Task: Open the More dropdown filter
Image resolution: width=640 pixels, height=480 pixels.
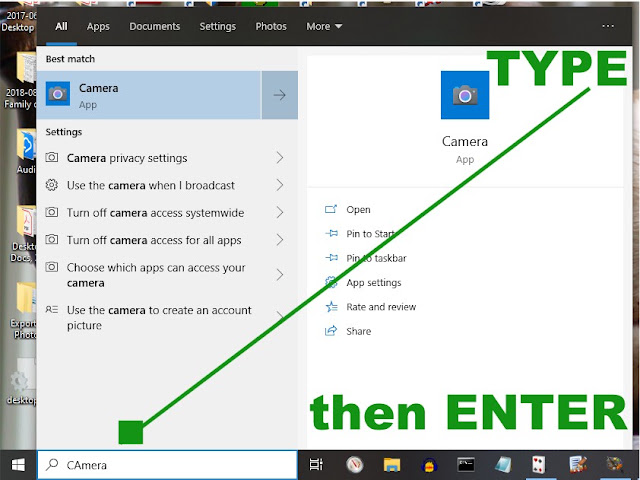Action: pyautogui.click(x=324, y=27)
